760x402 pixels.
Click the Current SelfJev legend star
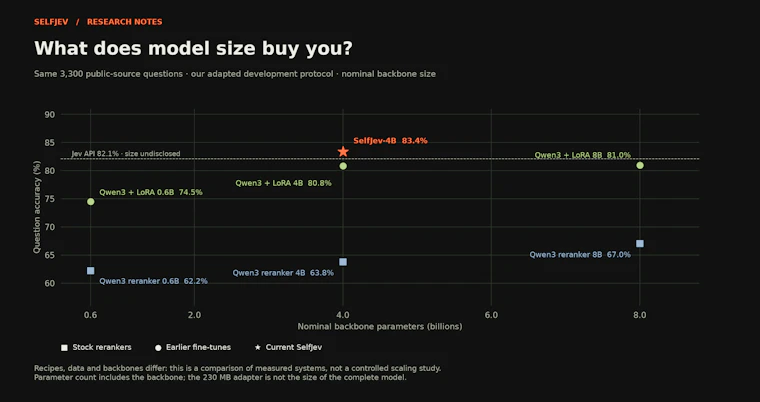tap(258, 347)
